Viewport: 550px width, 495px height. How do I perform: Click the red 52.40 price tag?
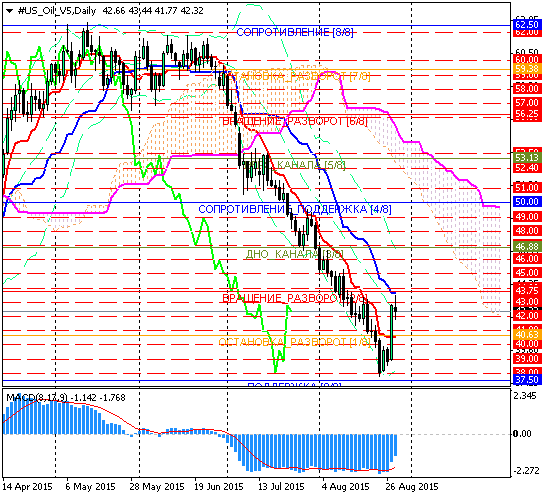click(x=527, y=167)
